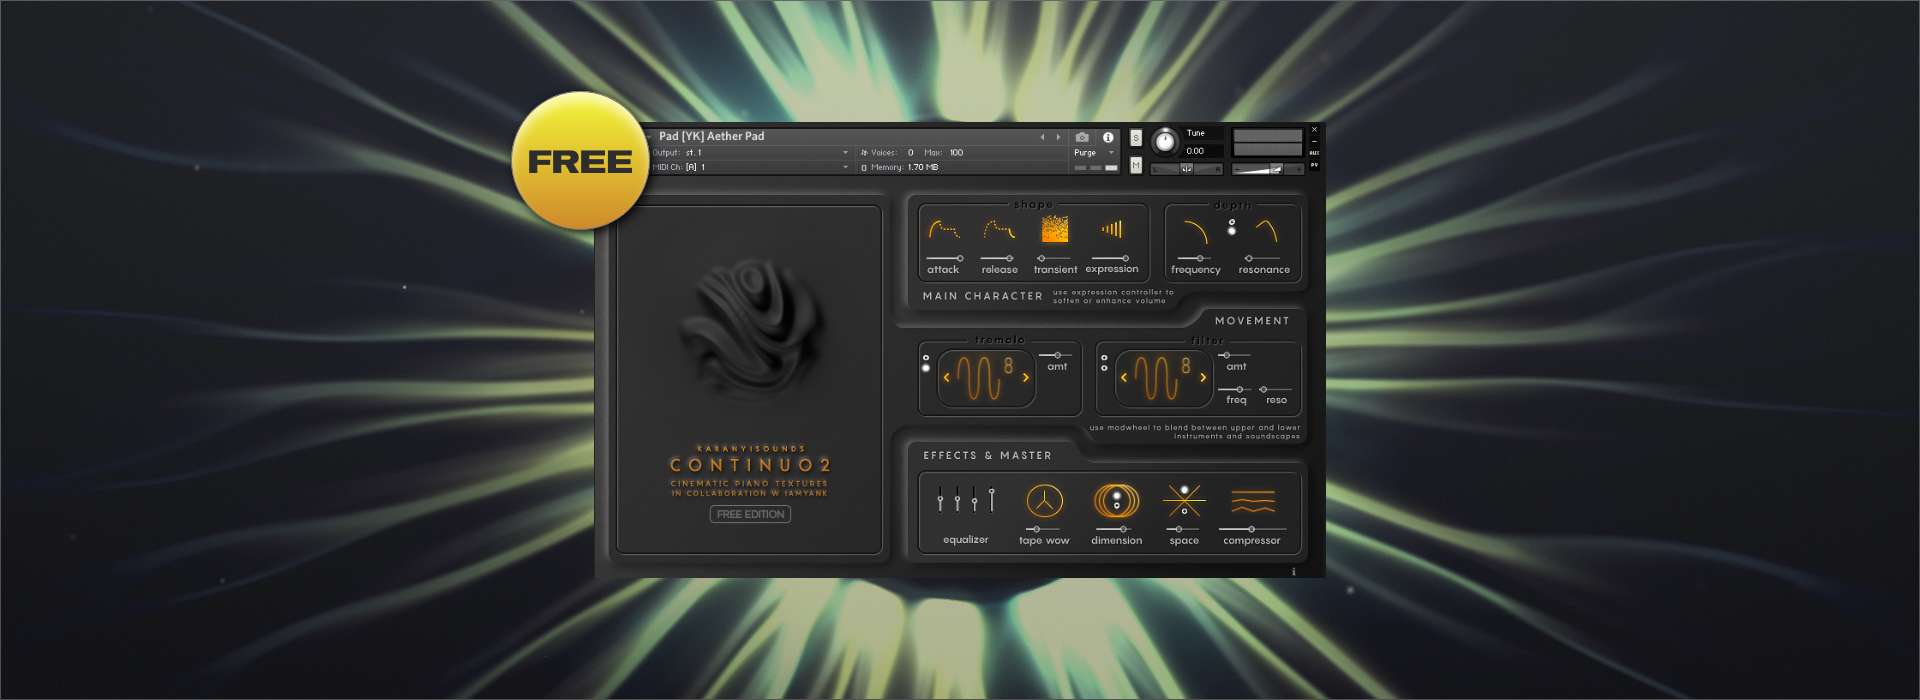Go to previous preset with header left arrow

[x=1042, y=137]
